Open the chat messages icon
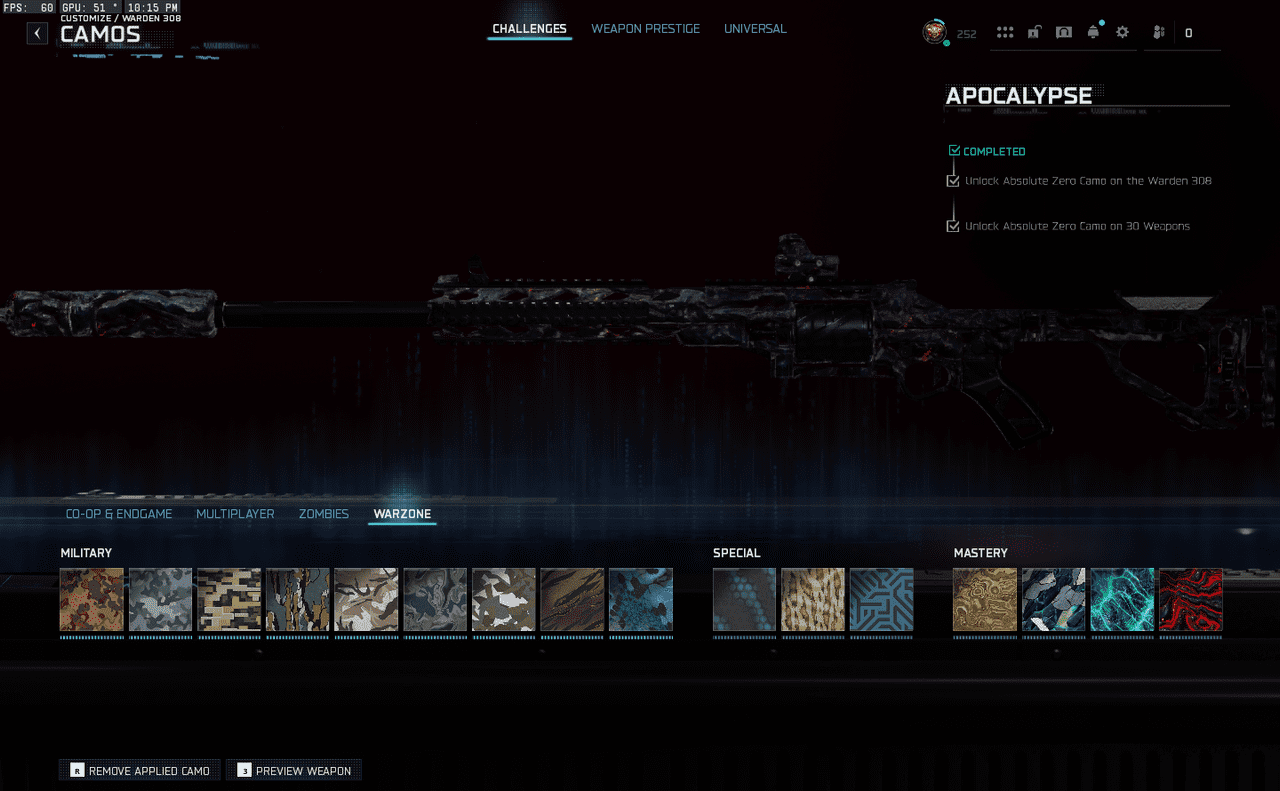Image resolution: width=1280 pixels, height=791 pixels. coord(1064,33)
